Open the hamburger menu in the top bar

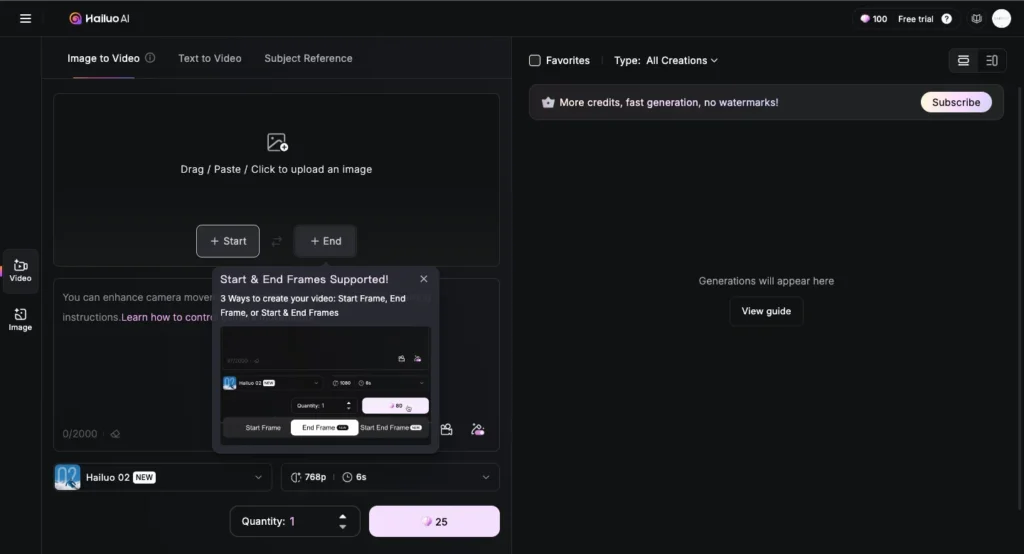click(x=25, y=18)
